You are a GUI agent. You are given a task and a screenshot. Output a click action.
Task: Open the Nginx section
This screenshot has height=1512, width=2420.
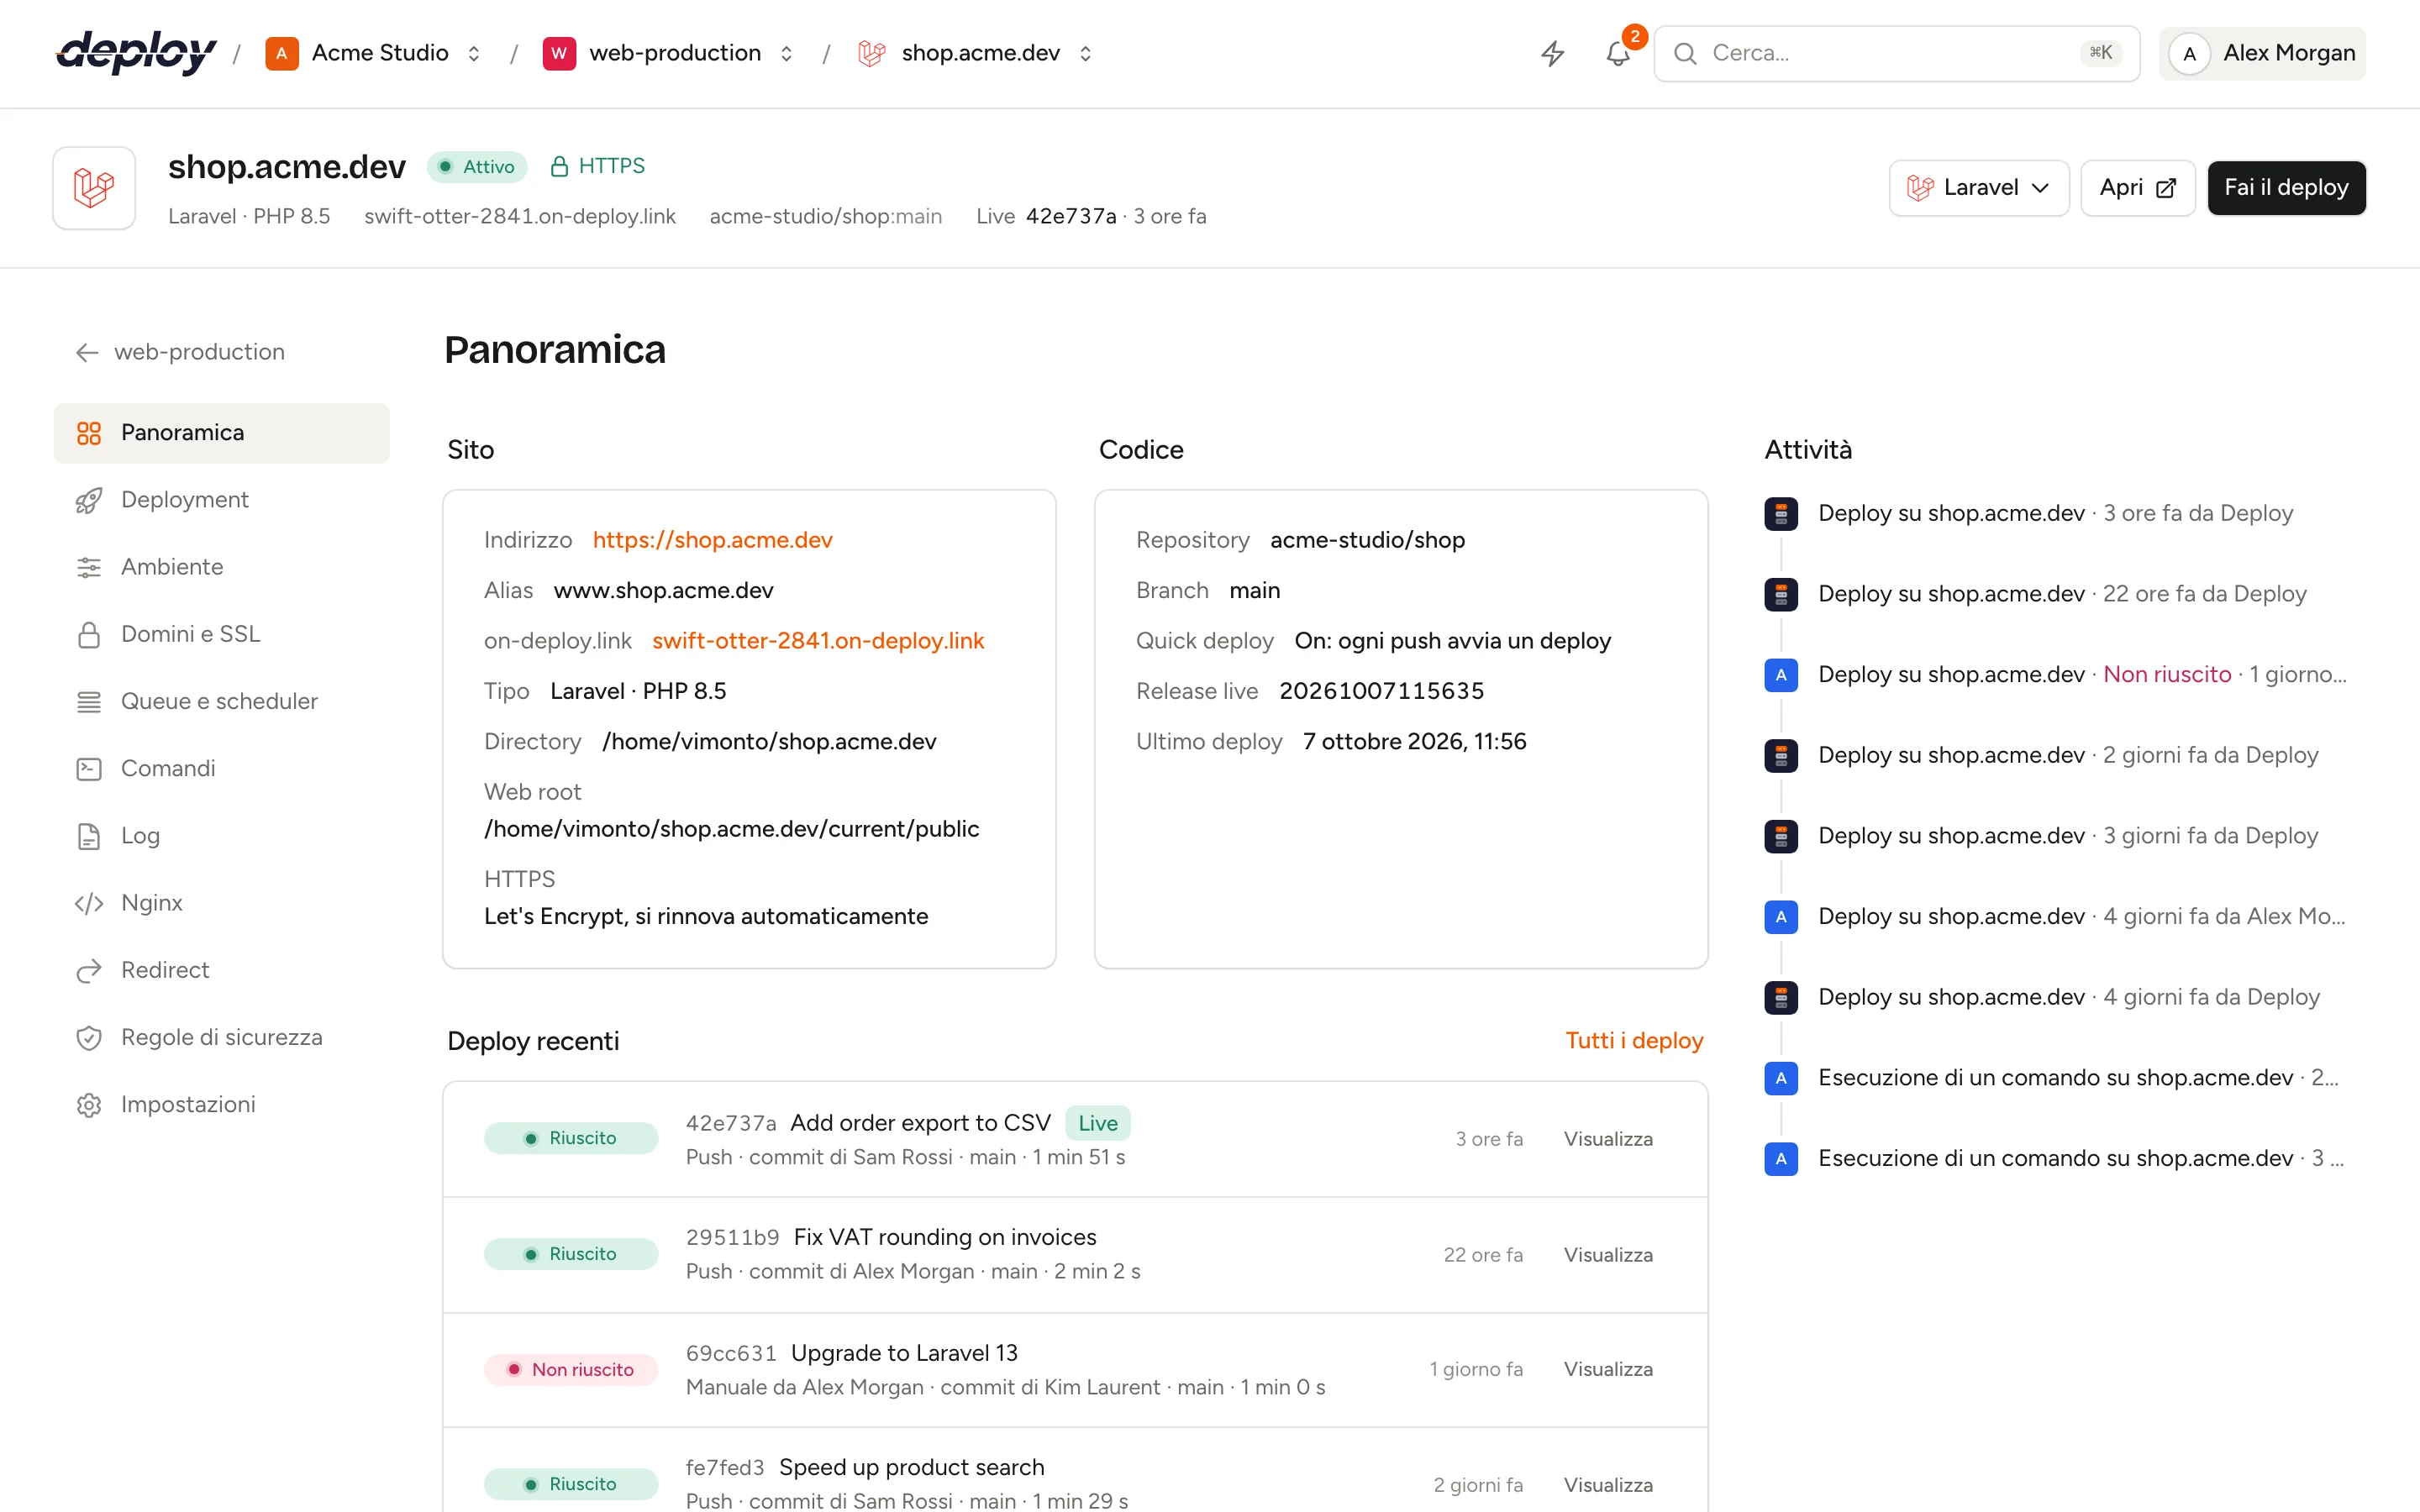[x=221, y=903]
